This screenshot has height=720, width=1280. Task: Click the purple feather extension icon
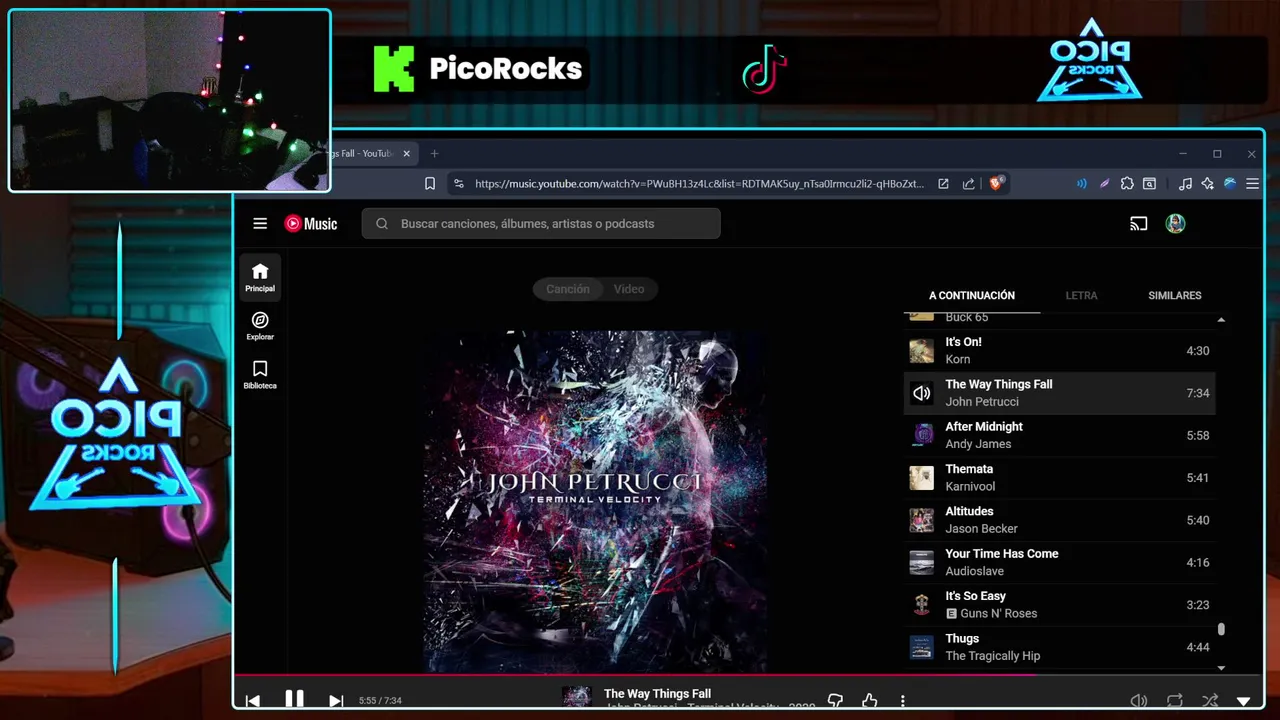tap(1104, 183)
